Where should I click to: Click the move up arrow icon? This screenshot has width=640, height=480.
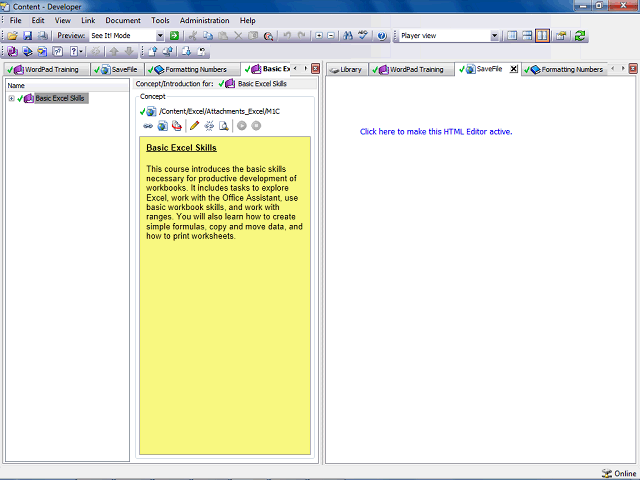point(114,51)
